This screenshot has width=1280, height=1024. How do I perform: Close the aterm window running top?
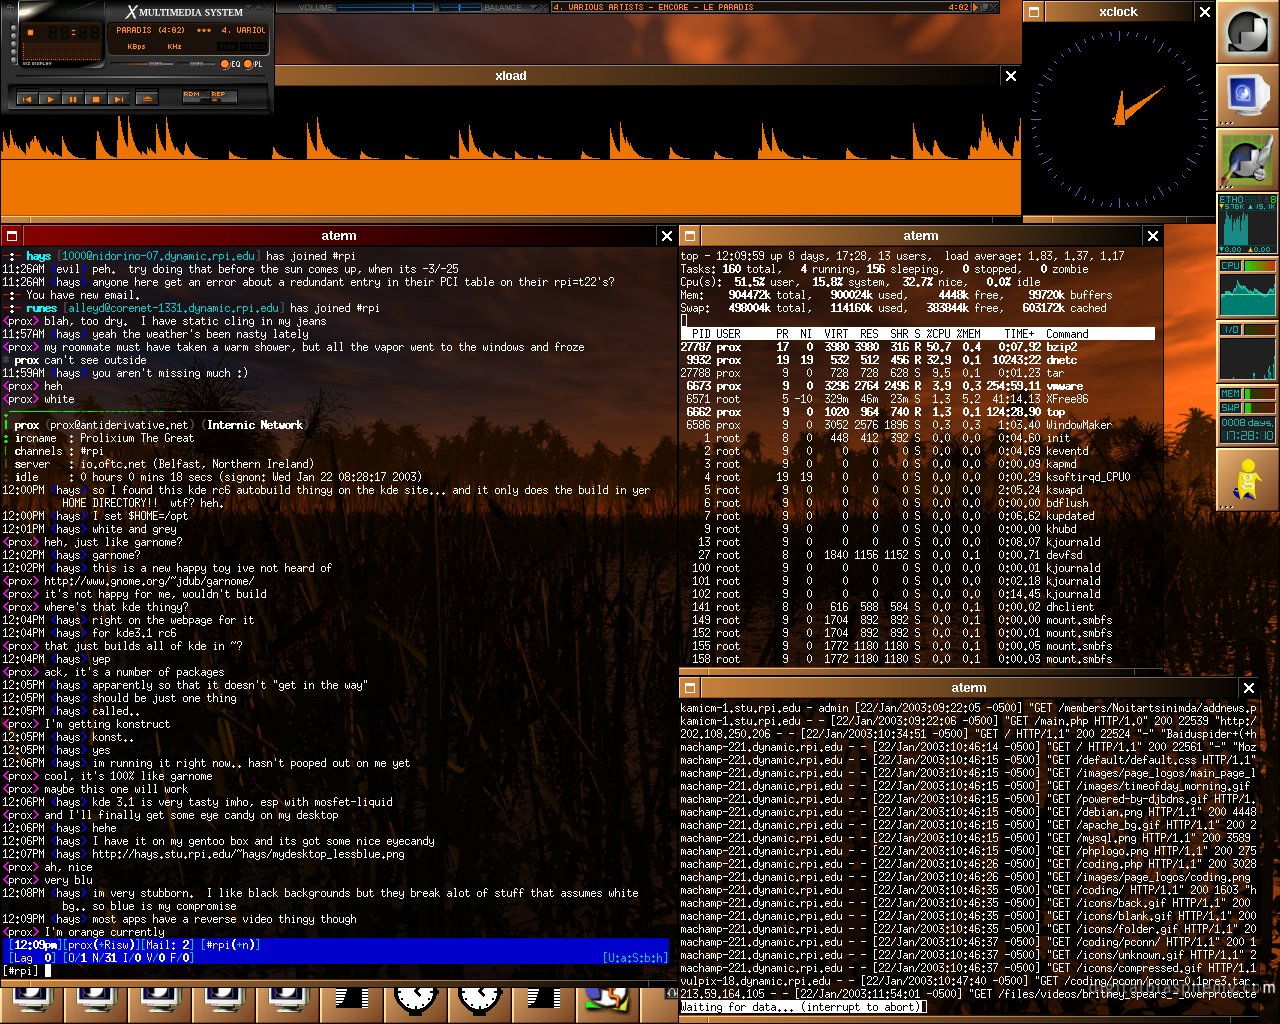coord(1153,236)
